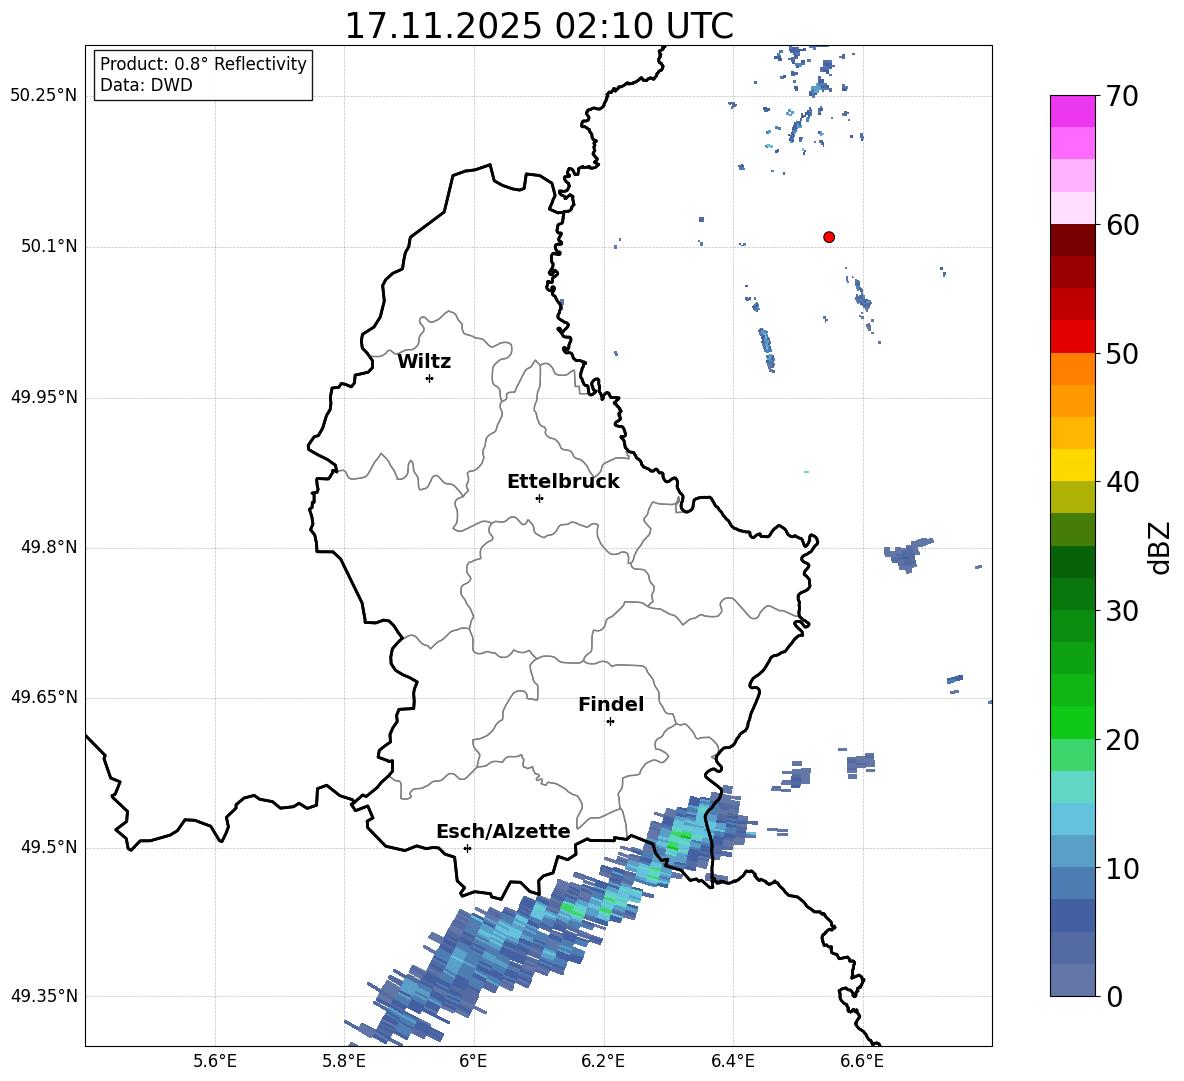
Task: Click the 'Wiltz' city label
Action: pos(424,362)
